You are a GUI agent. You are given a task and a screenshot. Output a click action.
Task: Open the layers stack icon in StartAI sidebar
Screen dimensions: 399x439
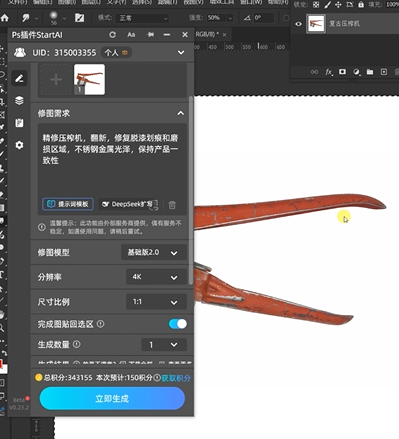coord(19,100)
